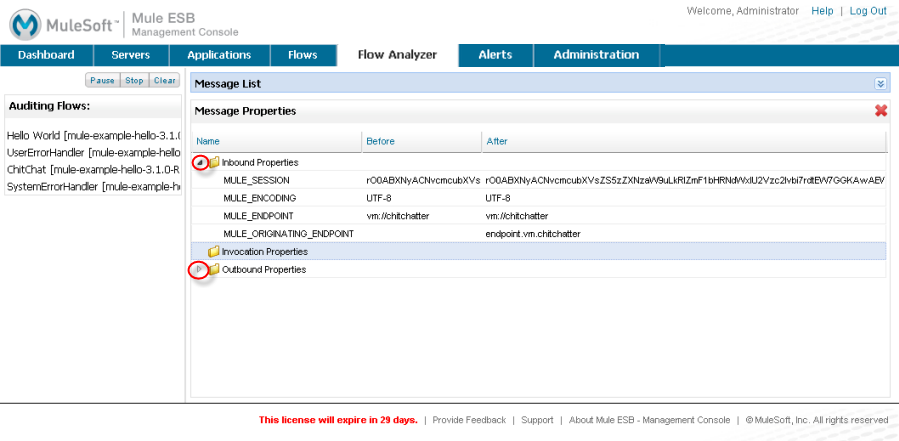Click the Welcome, Administrator text
The width and height of the screenshot is (899, 441).
point(742,11)
